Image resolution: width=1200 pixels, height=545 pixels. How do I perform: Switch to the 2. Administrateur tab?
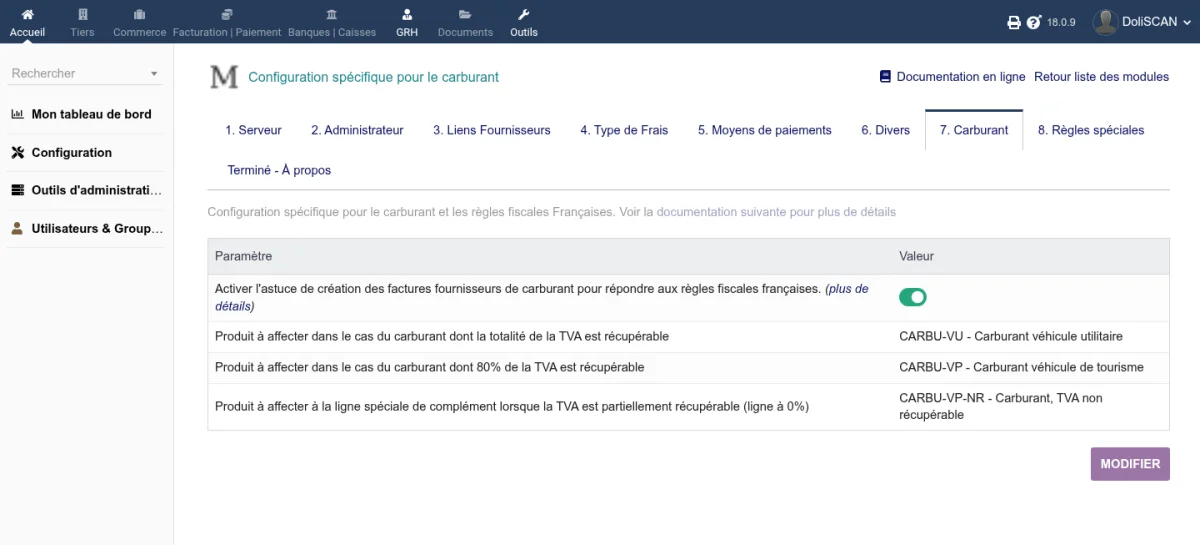pos(357,130)
